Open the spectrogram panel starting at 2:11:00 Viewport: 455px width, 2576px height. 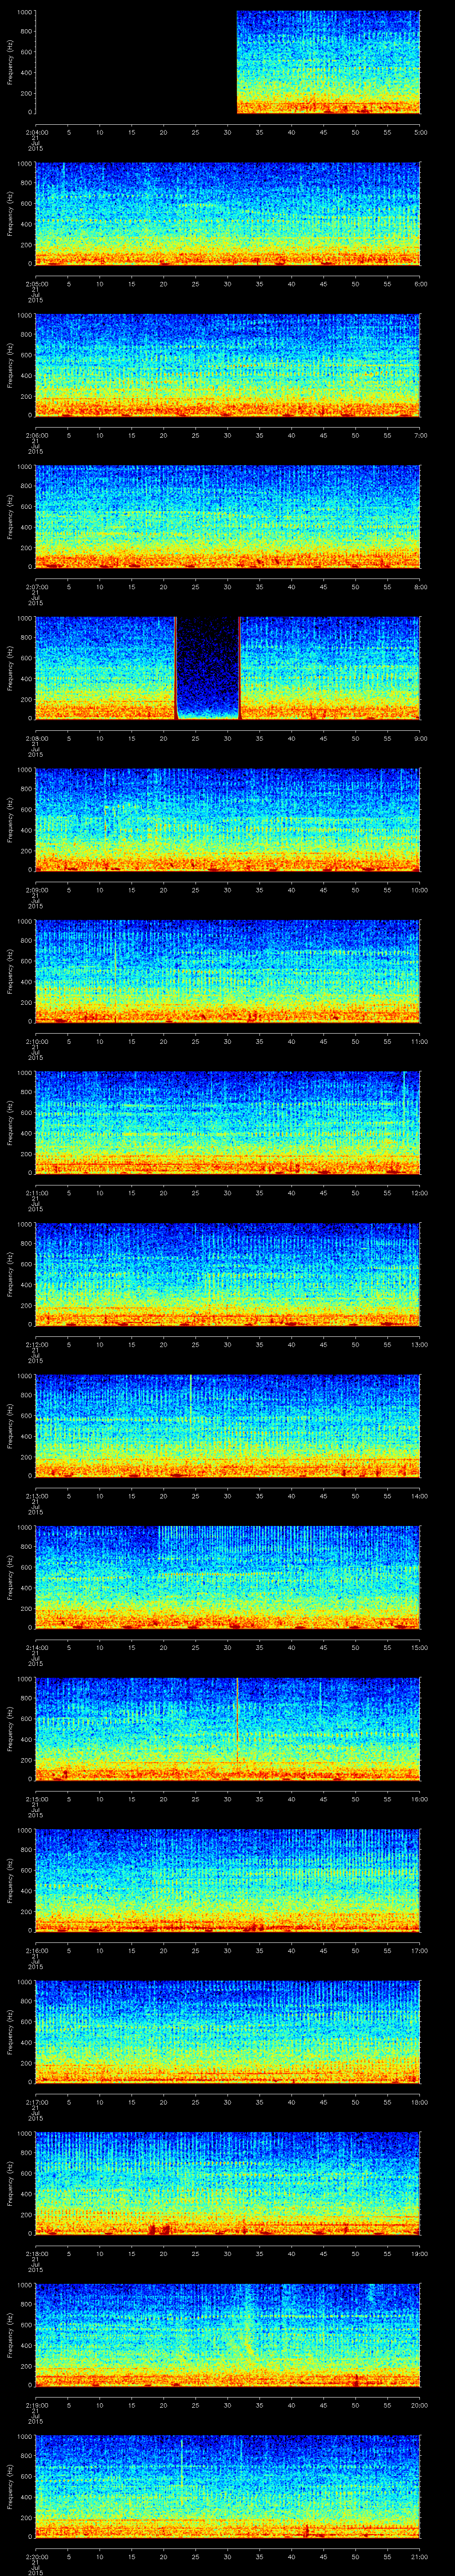228,1122
